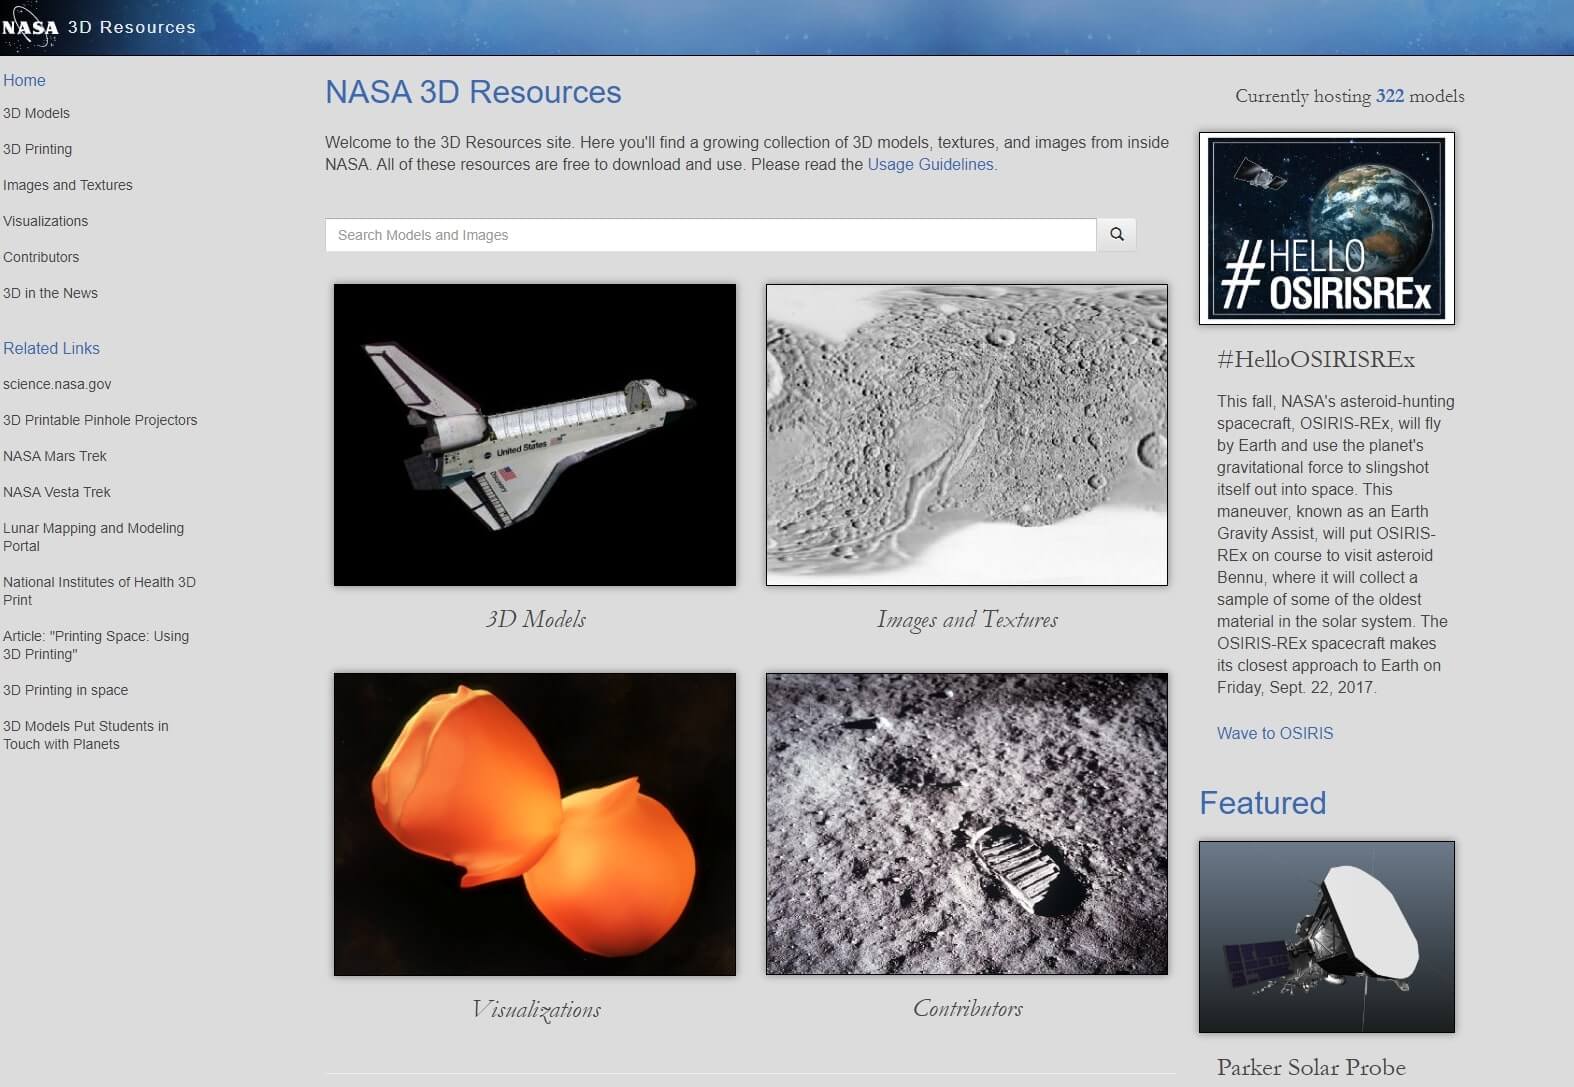Click the cratered surface Images and Textures thumbnail
This screenshot has height=1087, width=1574.
(967, 435)
